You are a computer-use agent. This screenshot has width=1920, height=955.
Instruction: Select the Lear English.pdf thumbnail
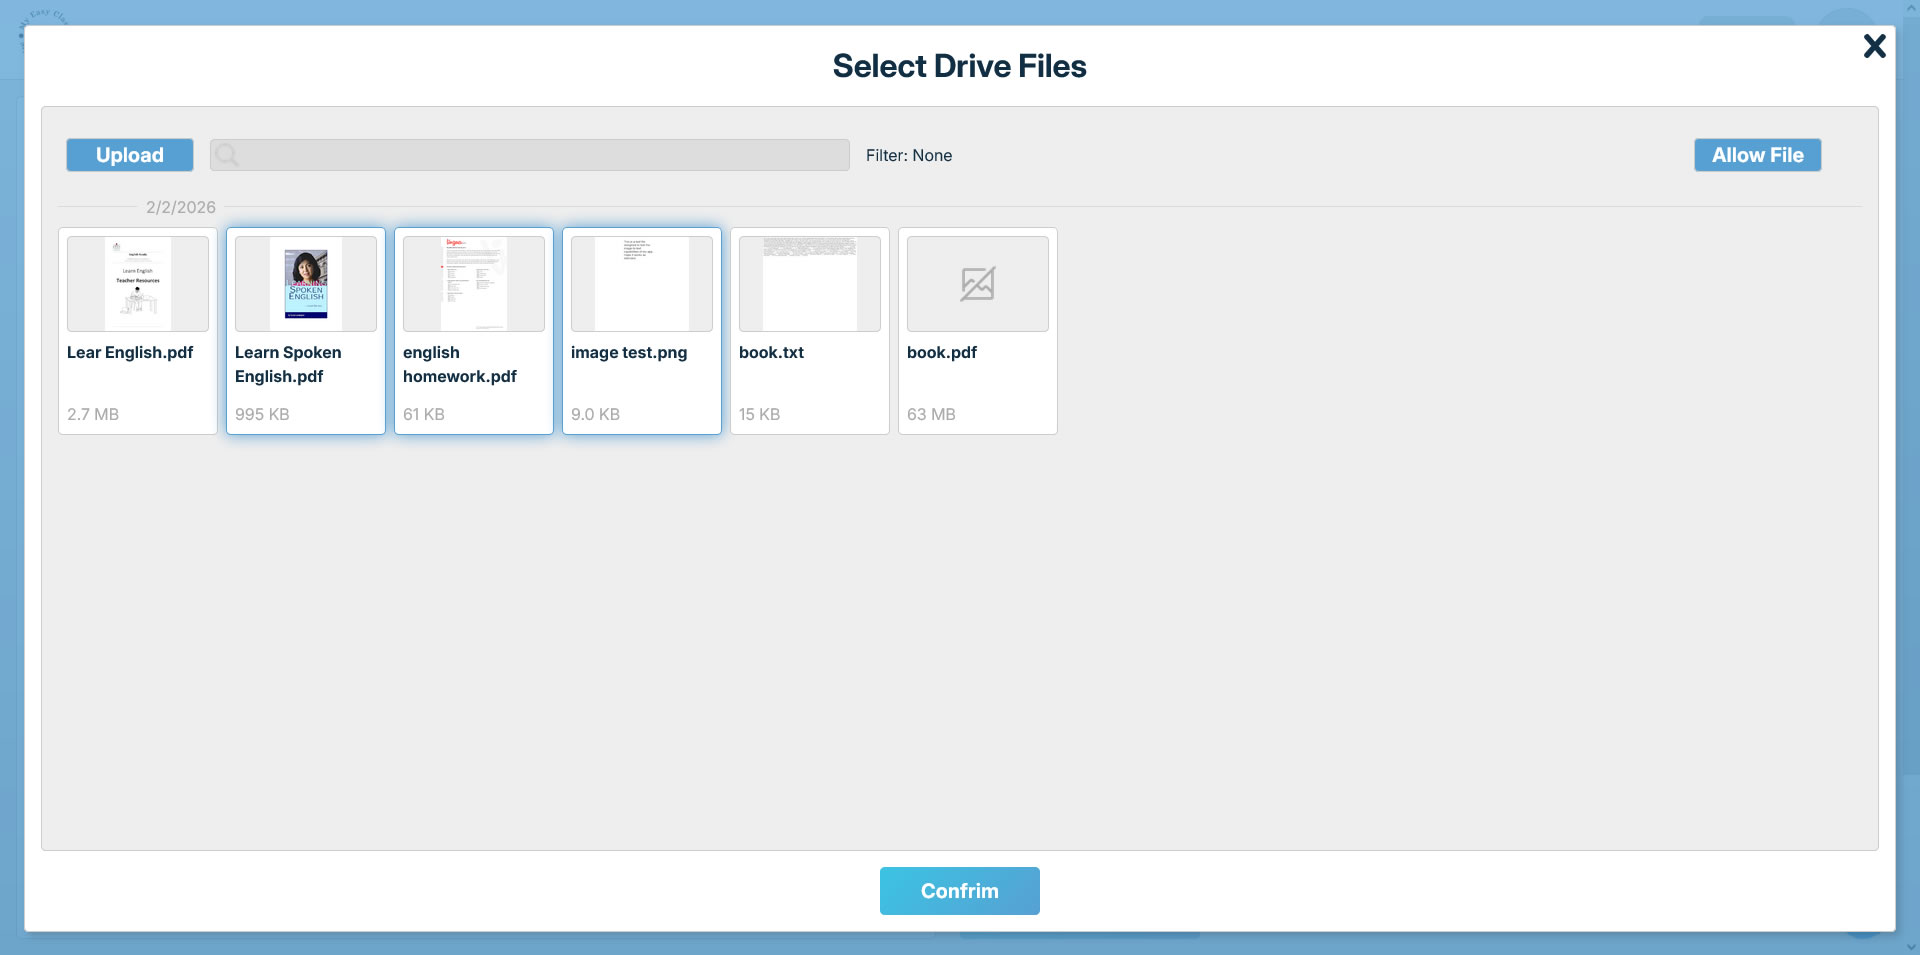[138, 284]
